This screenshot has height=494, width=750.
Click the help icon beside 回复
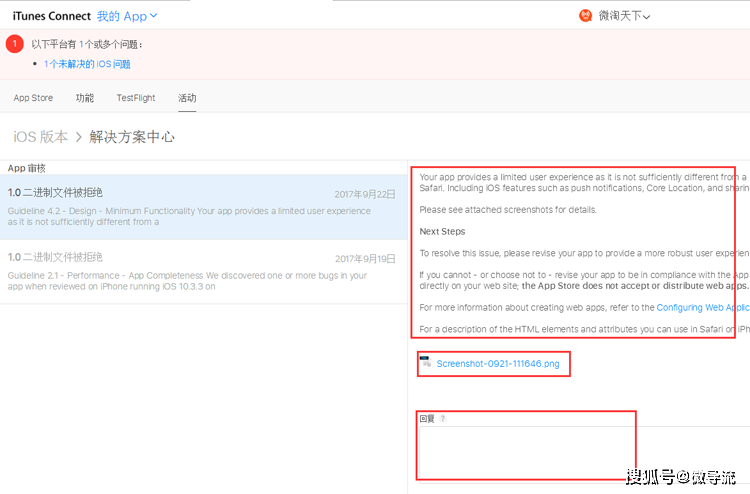pyautogui.click(x=442, y=418)
